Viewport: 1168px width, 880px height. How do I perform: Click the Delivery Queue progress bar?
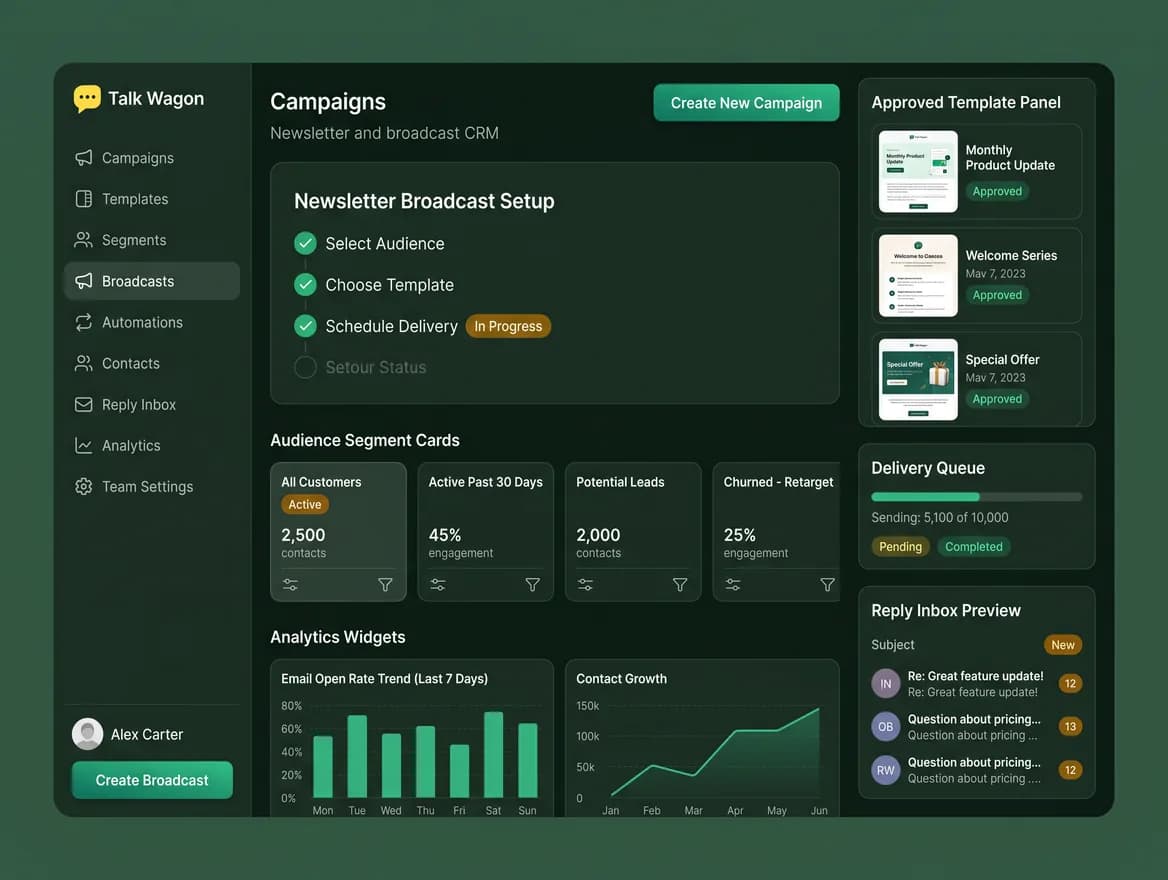click(977, 497)
